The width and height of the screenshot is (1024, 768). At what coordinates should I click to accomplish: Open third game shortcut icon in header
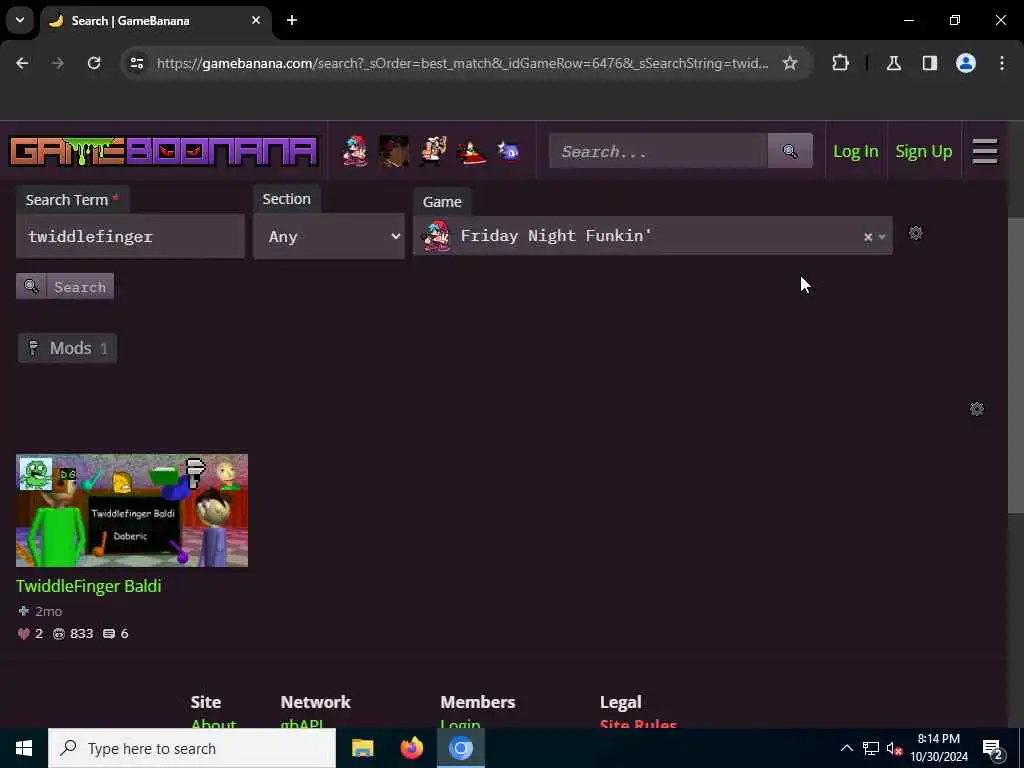tap(433, 152)
